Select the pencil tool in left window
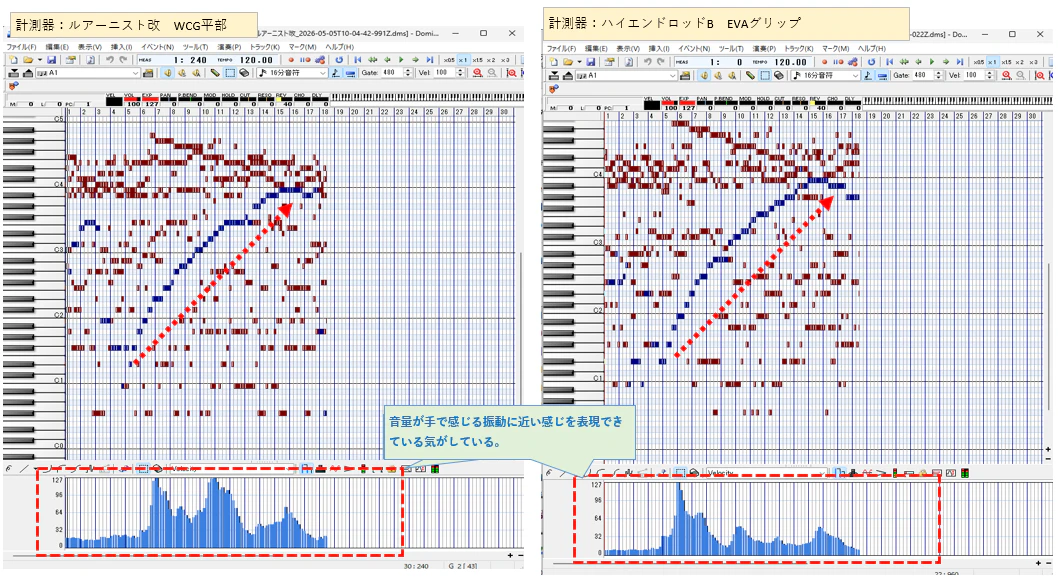This screenshot has width=1058, height=579. (215, 73)
